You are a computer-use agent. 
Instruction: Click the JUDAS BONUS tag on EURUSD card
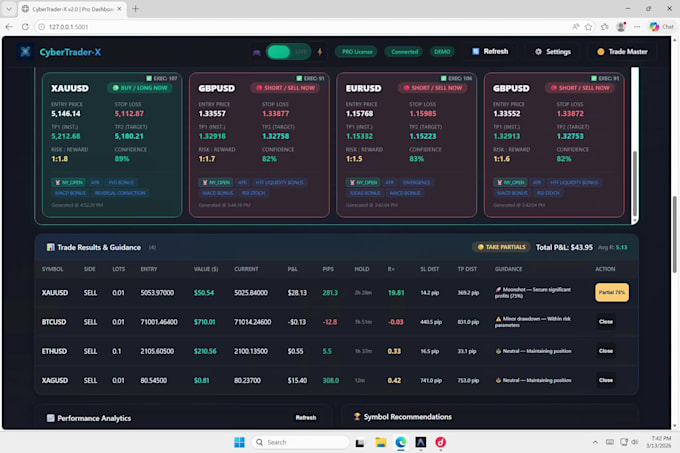365,193
